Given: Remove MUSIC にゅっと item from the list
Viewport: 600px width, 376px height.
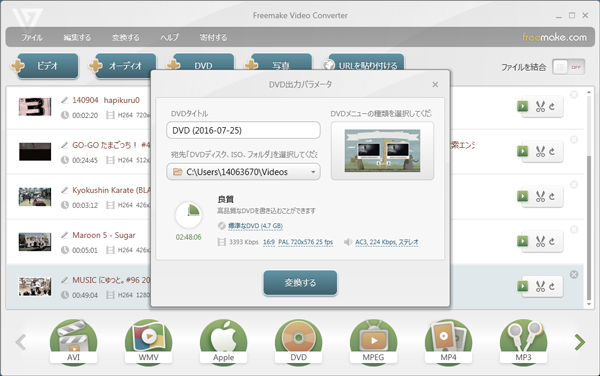Looking at the screenshot, I should pyautogui.click(x=574, y=275).
